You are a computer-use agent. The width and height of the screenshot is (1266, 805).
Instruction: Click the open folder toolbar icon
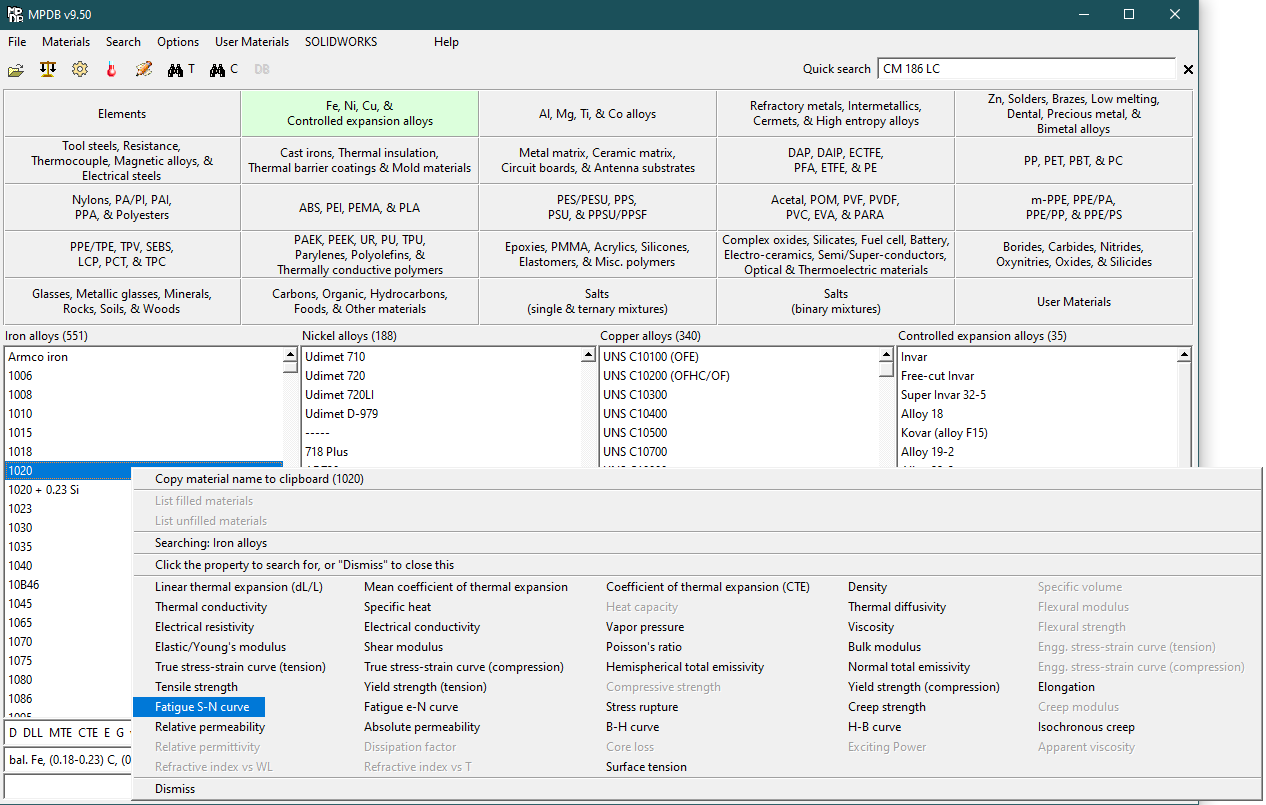[x=16, y=70]
